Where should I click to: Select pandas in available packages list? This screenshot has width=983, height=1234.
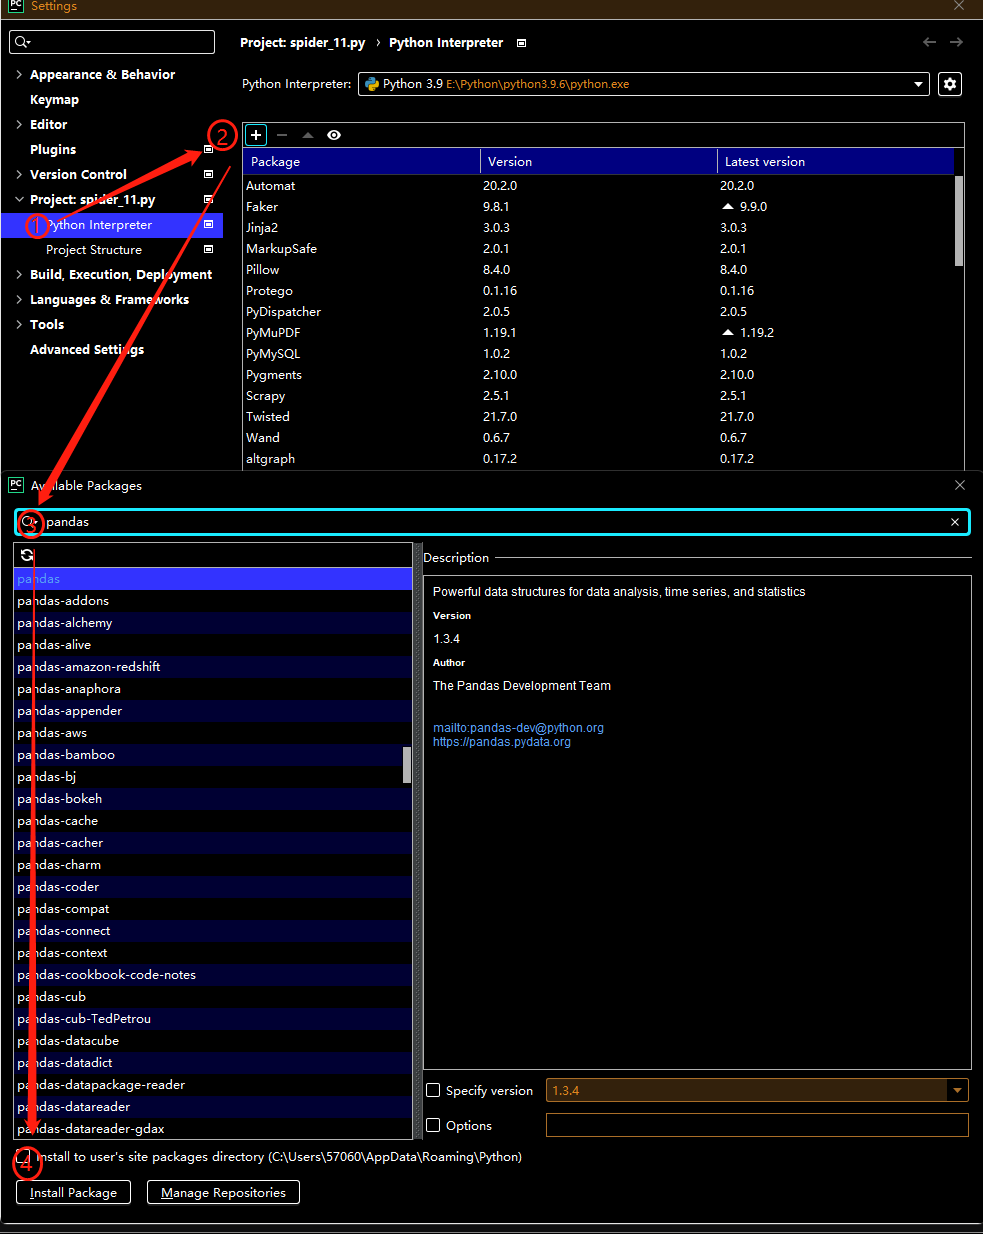point(213,579)
